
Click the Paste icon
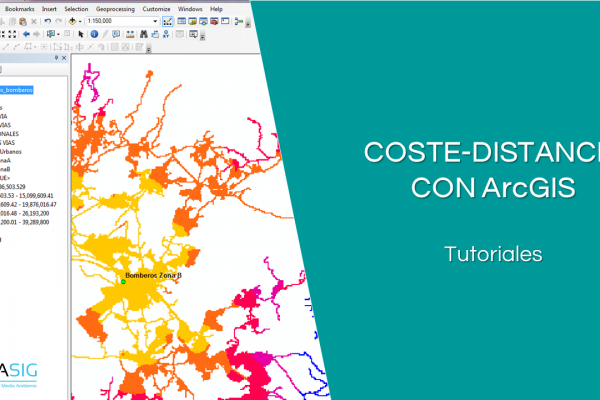[22, 21]
